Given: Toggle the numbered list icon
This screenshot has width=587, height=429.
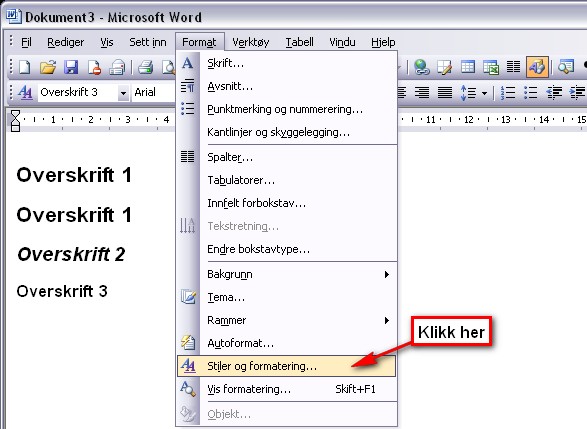Looking at the screenshot, I should pyautogui.click(x=508, y=92).
